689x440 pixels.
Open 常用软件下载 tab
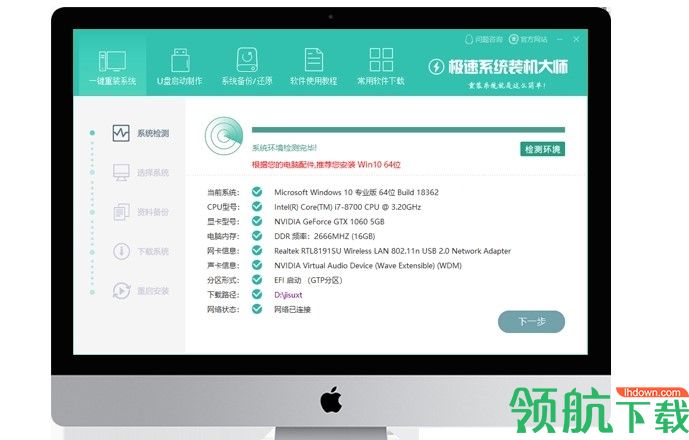pos(381,67)
